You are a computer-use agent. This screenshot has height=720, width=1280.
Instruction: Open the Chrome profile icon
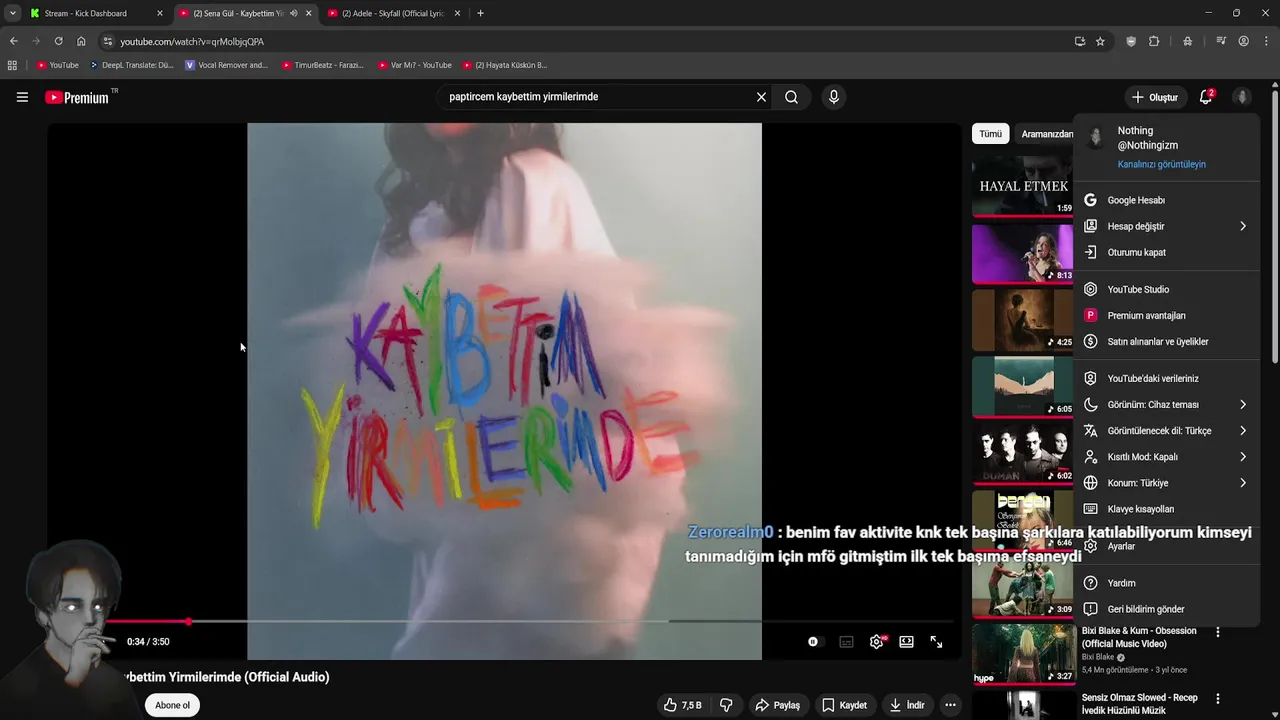[1243, 41]
